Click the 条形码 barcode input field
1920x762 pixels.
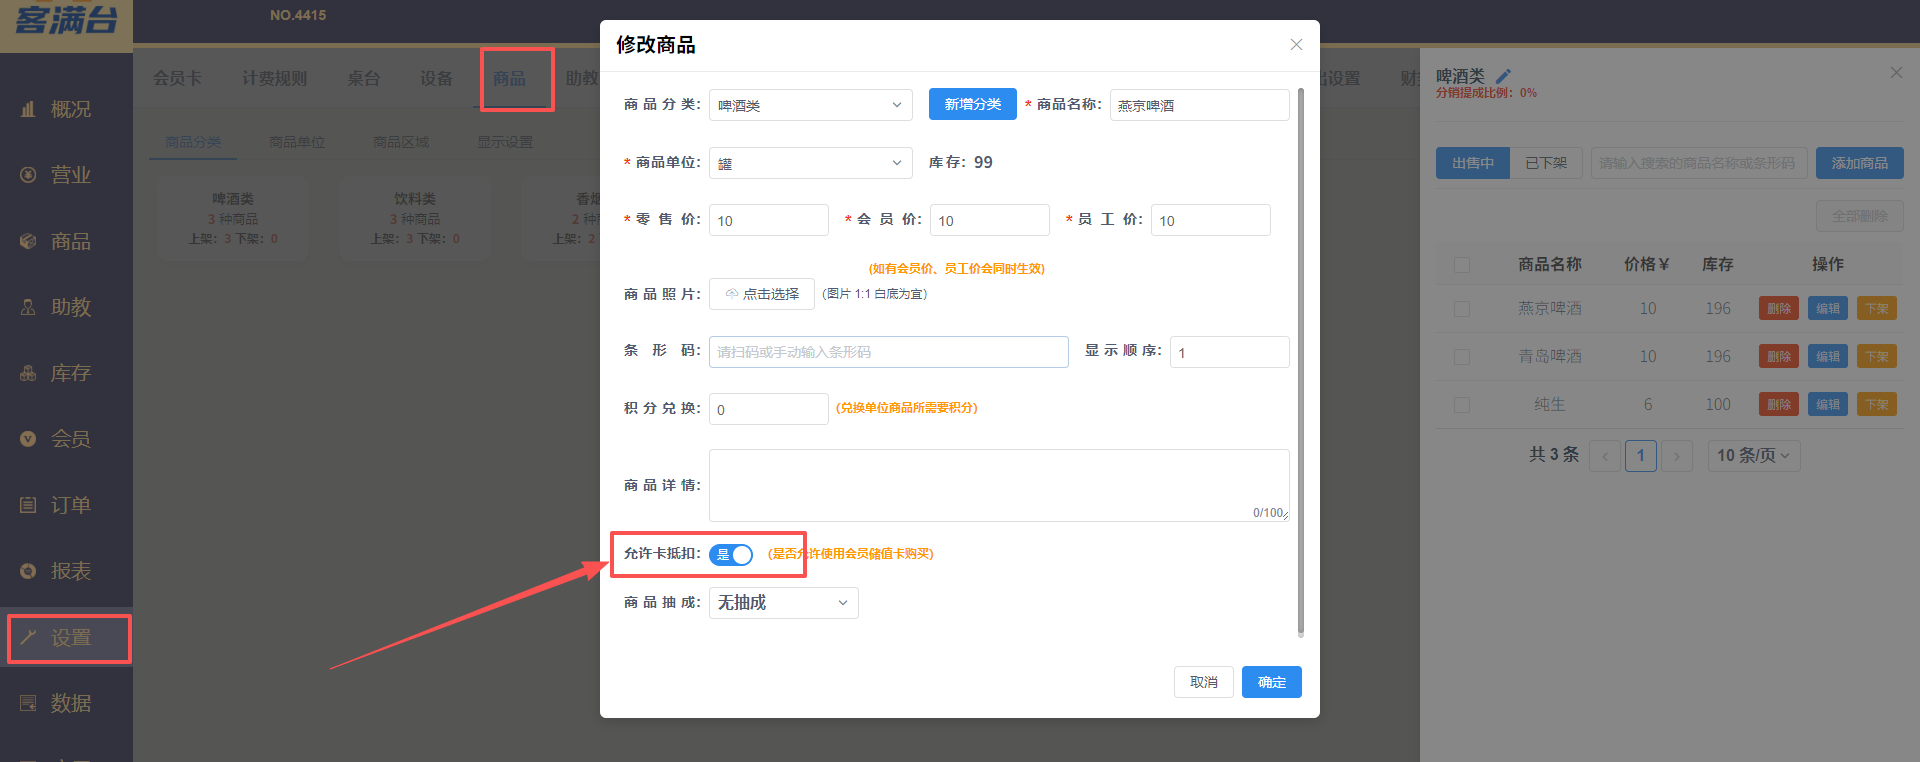point(888,352)
